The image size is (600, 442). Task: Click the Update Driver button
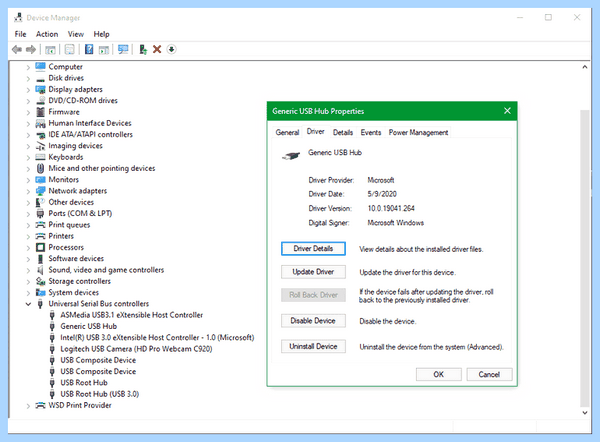click(313, 272)
